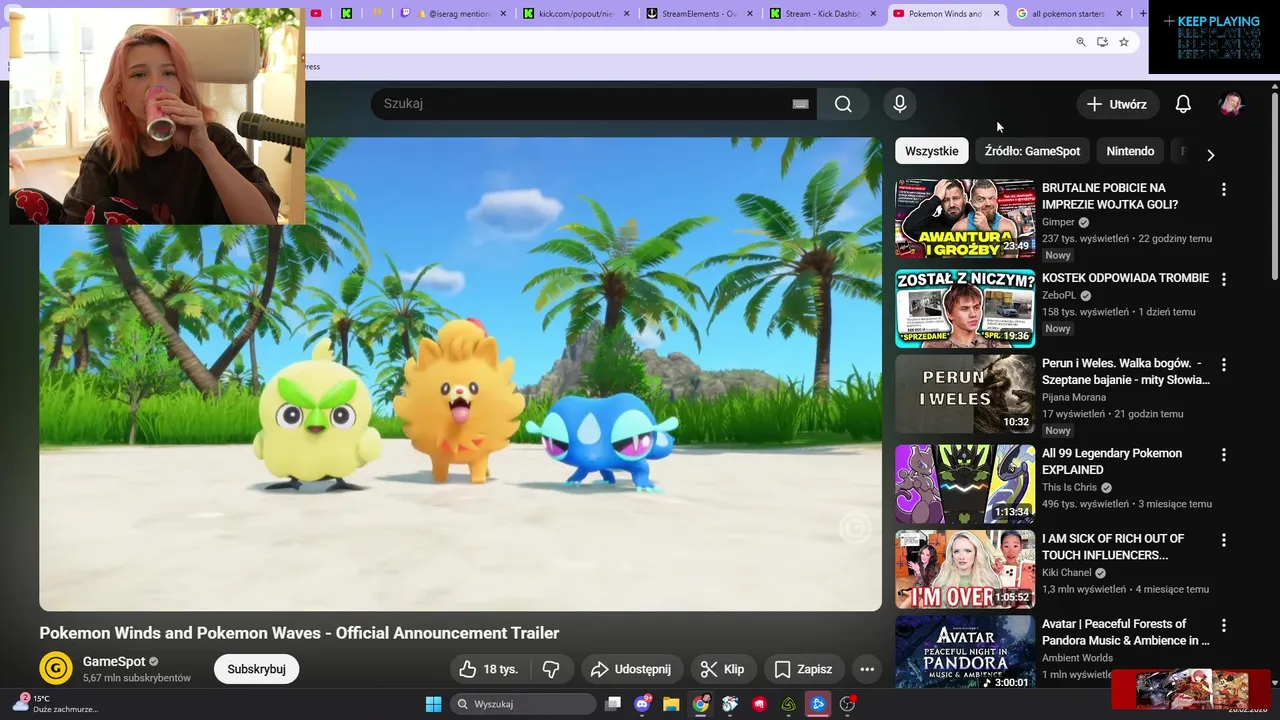Open a new browser tab with plus
The height and width of the screenshot is (720, 1280).
(1142, 13)
